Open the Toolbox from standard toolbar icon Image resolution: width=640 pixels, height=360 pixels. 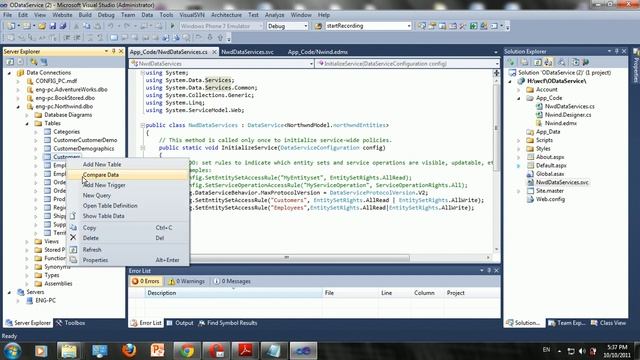click(x=462, y=26)
